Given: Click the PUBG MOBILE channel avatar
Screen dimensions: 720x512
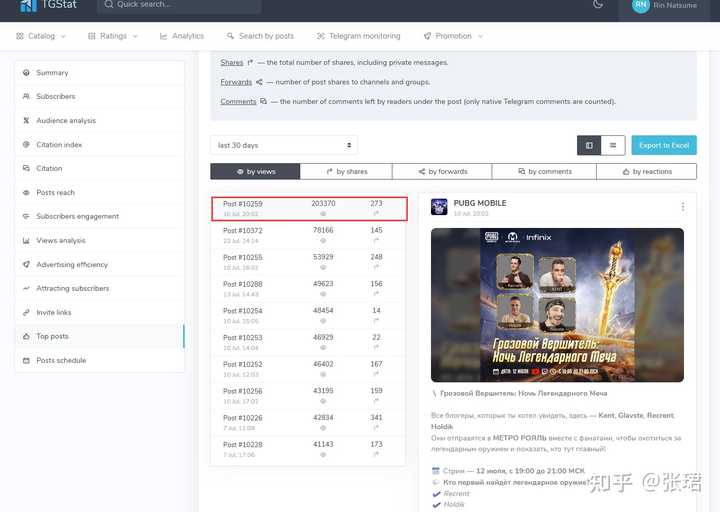Looking at the screenshot, I should (439, 207).
